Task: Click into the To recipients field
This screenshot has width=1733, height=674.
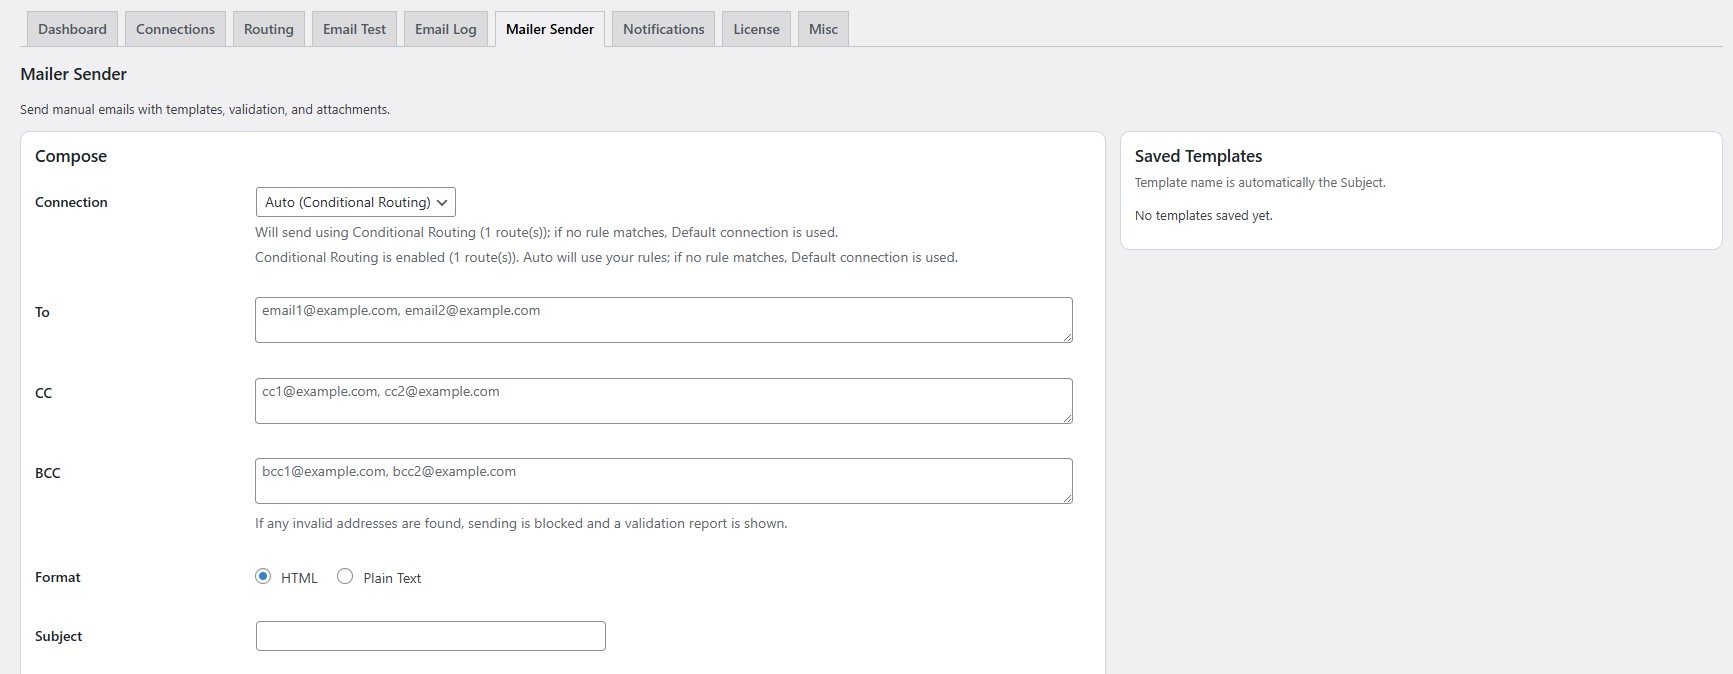Action: click(663, 320)
